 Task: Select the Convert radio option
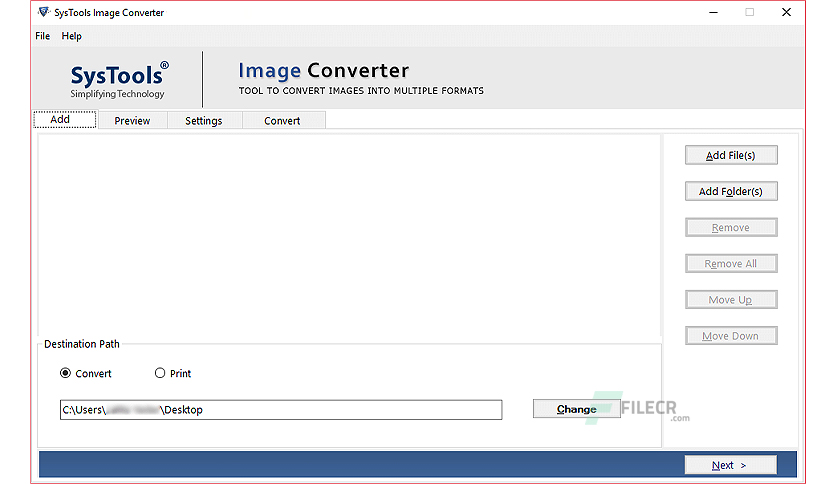86,374
